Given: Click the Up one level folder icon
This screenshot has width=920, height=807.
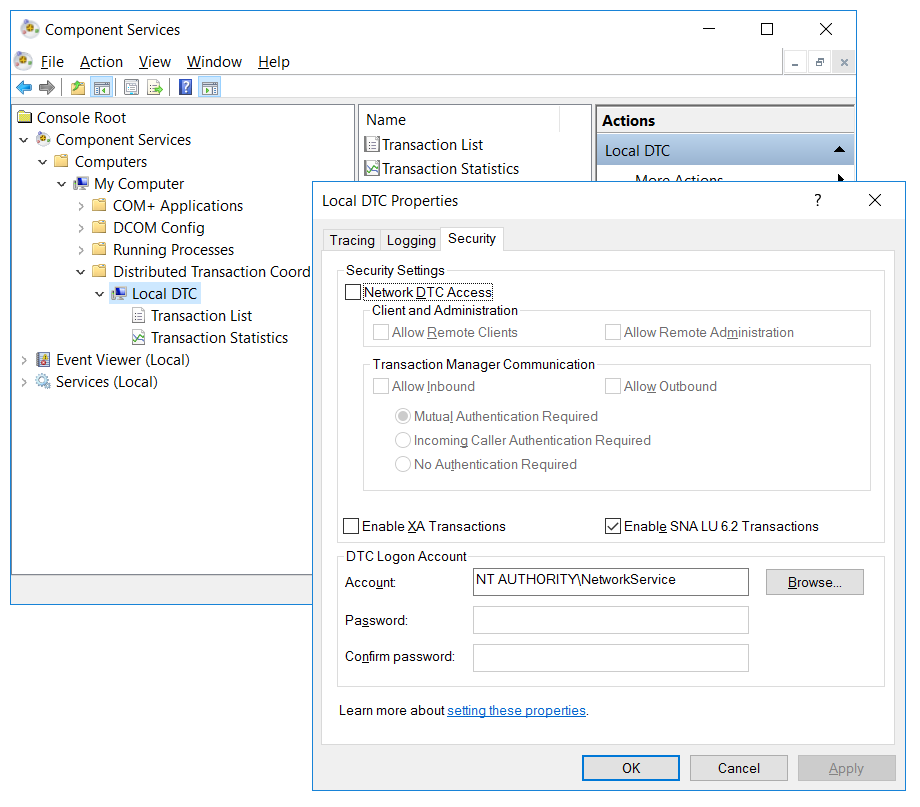Looking at the screenshot, I should [77, 88].
